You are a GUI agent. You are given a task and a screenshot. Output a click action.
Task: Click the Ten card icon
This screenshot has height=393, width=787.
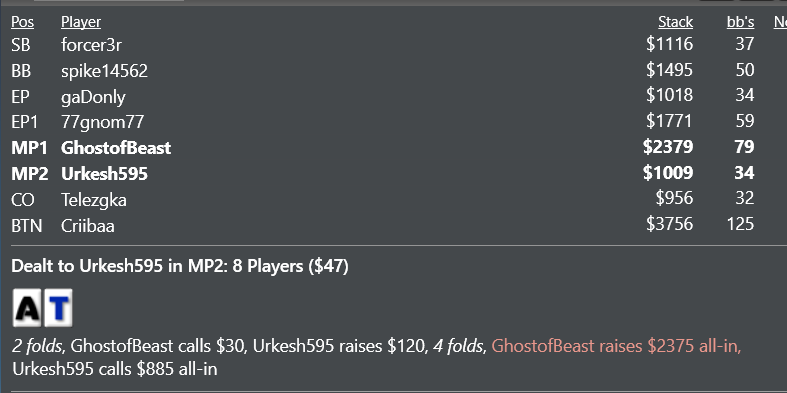point(58,308)
